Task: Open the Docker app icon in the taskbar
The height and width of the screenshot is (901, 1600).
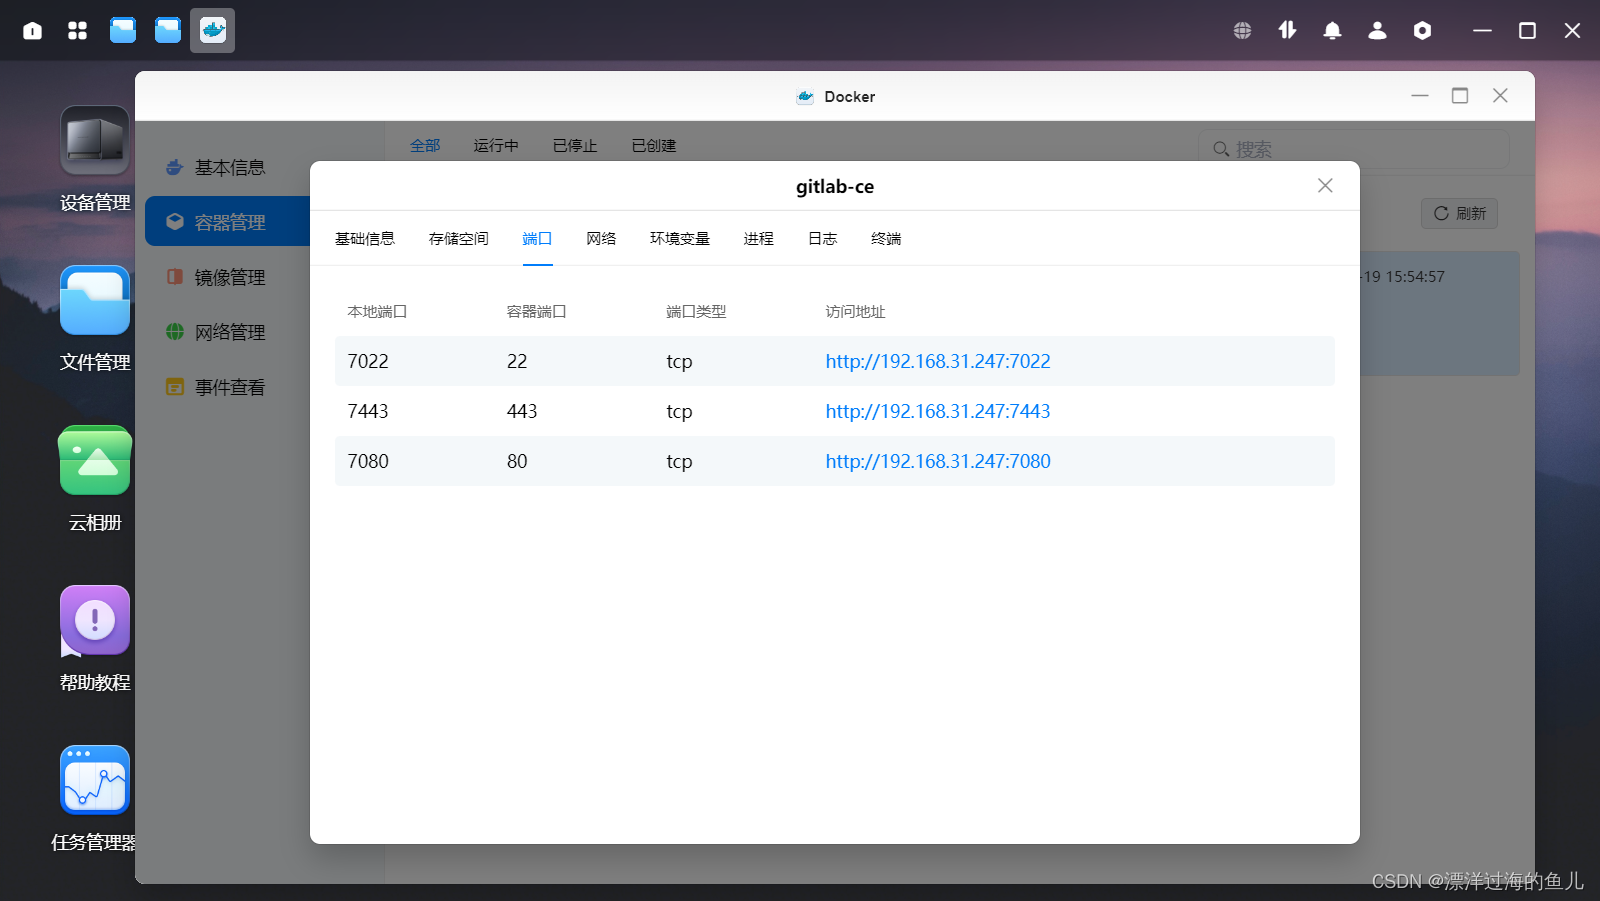Action: [211, 30]
